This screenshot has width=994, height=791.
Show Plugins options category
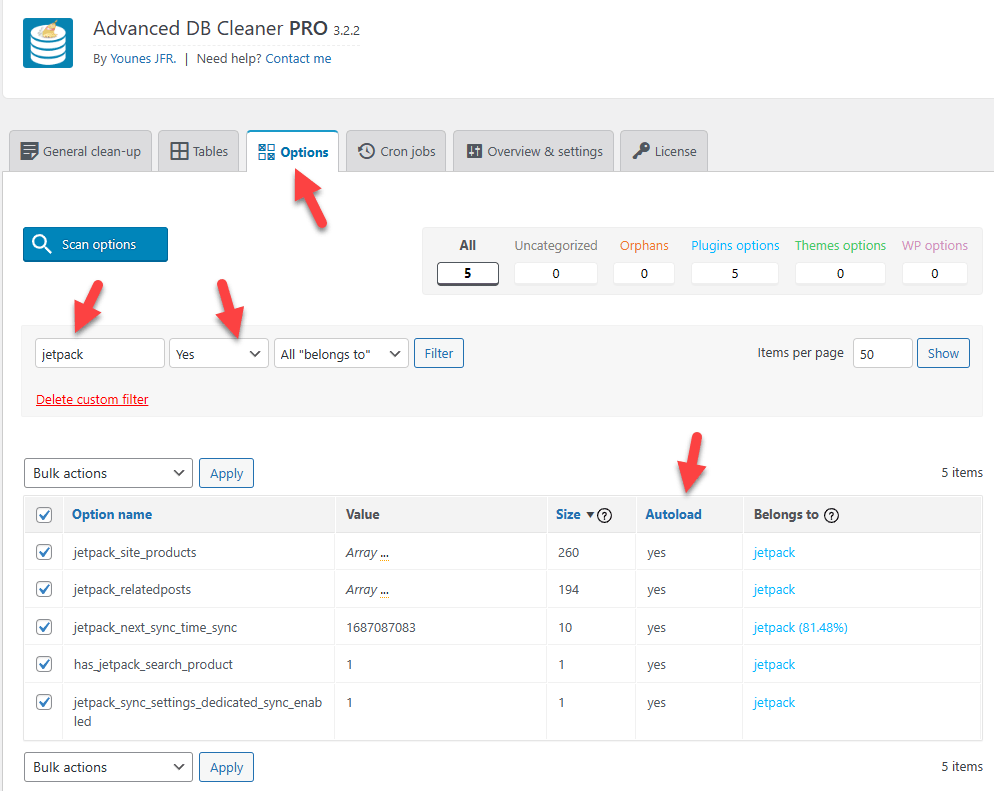(x=735, y=262)
